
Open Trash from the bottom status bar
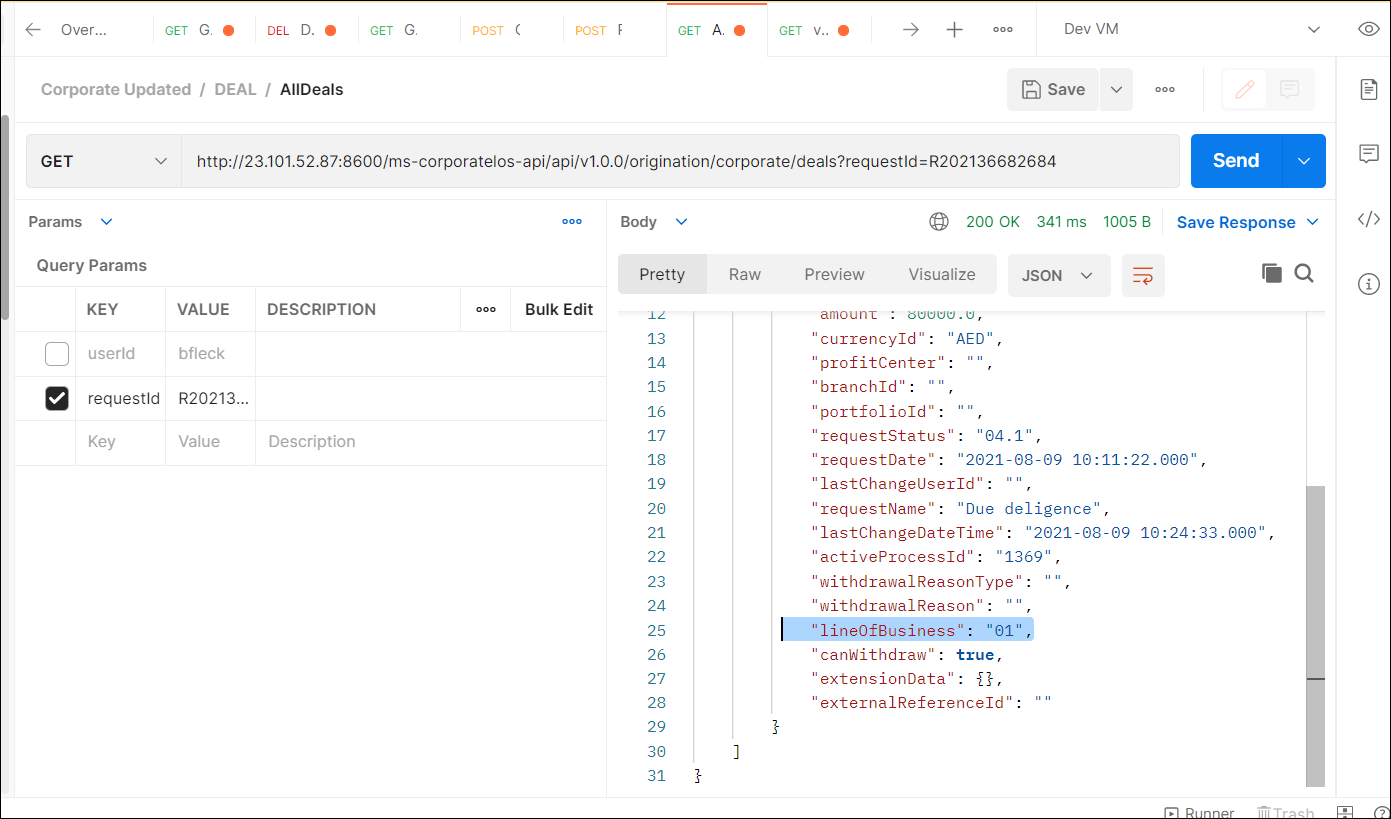tap(1286, 812)
